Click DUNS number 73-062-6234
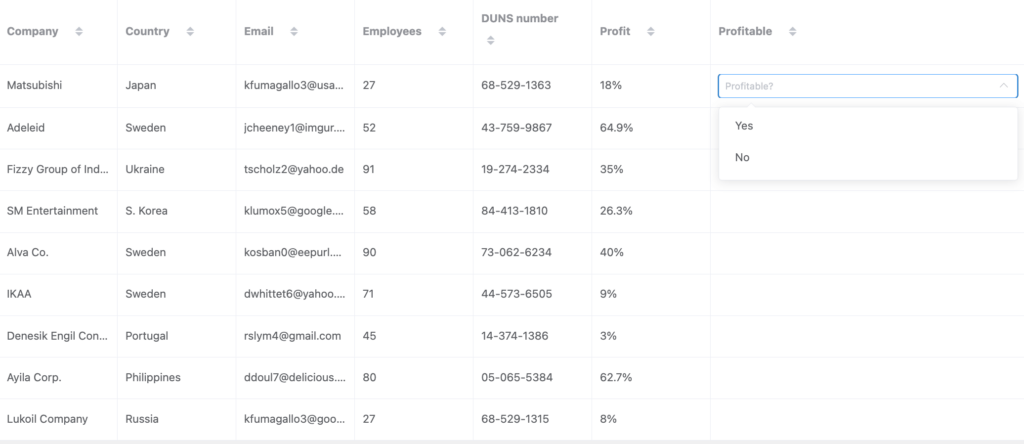The width and height of the screenshot is (1024, 444). [x=517, y=253]
